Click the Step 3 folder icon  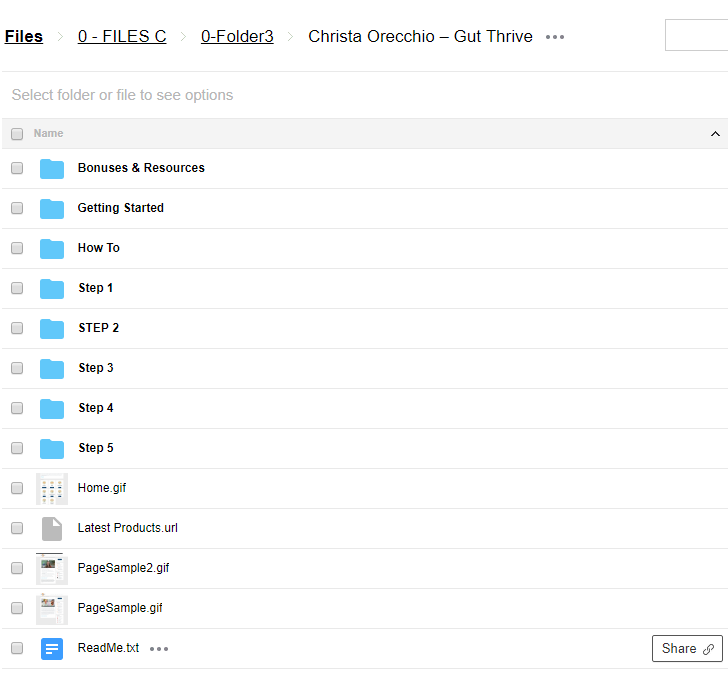[52, 368]
